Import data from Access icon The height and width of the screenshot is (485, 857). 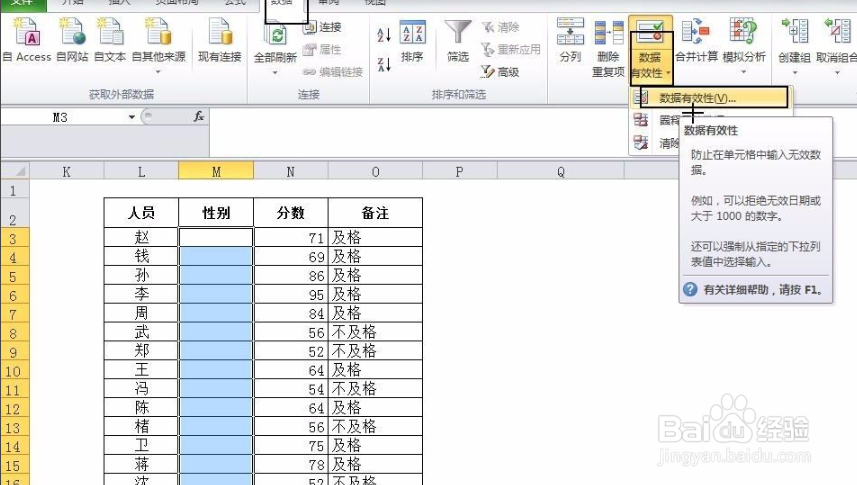click(27, 39)
